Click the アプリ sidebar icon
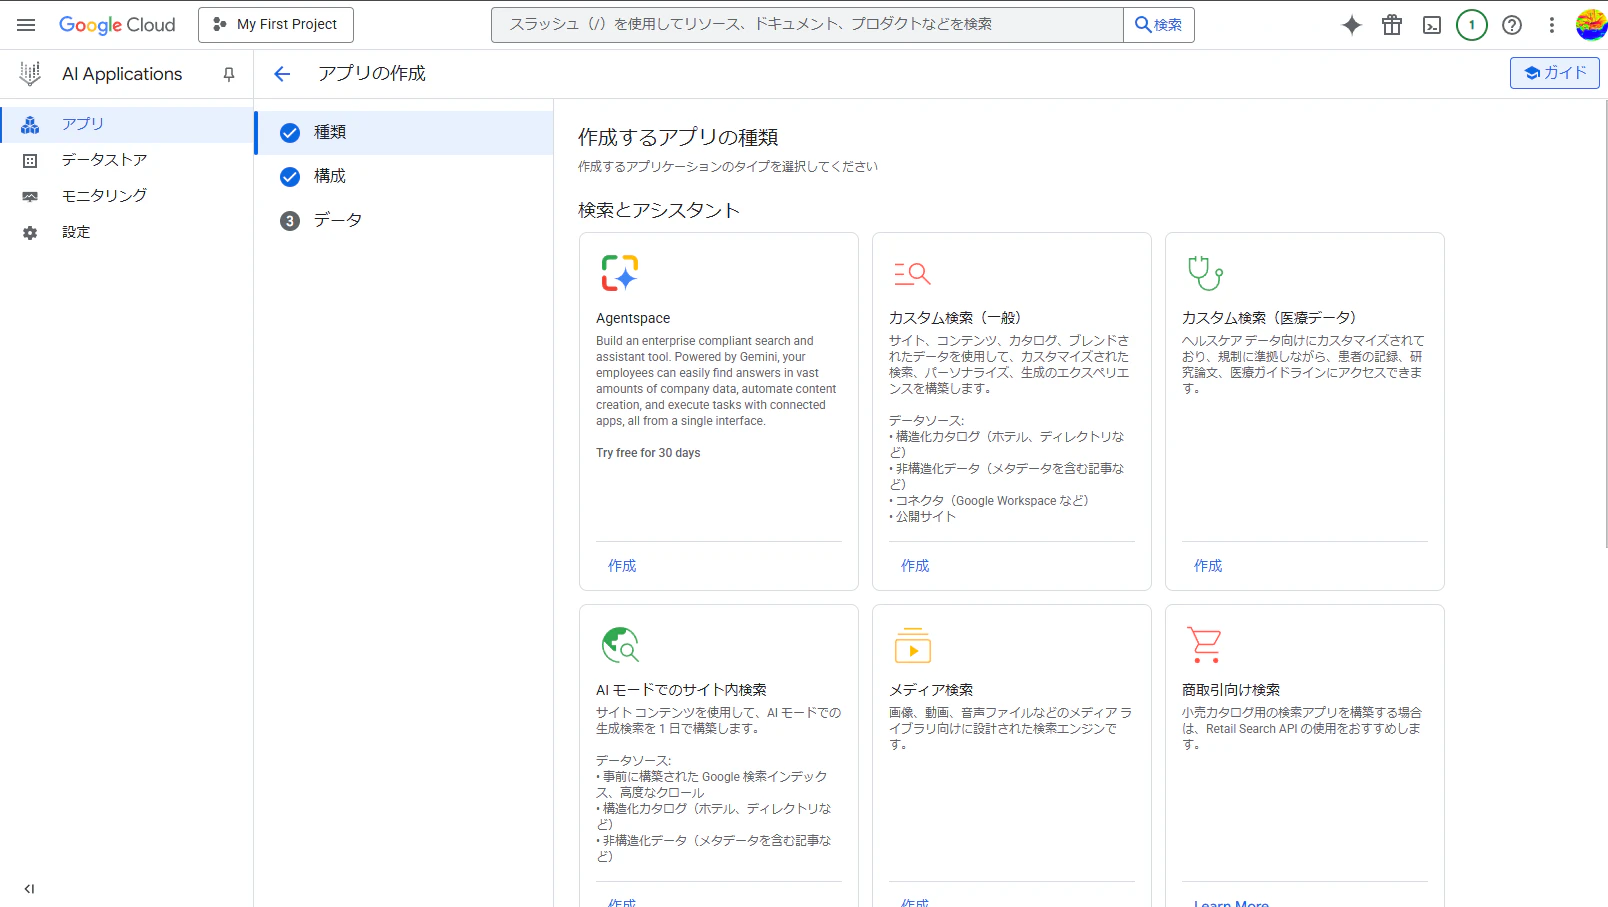 (30, 125)
